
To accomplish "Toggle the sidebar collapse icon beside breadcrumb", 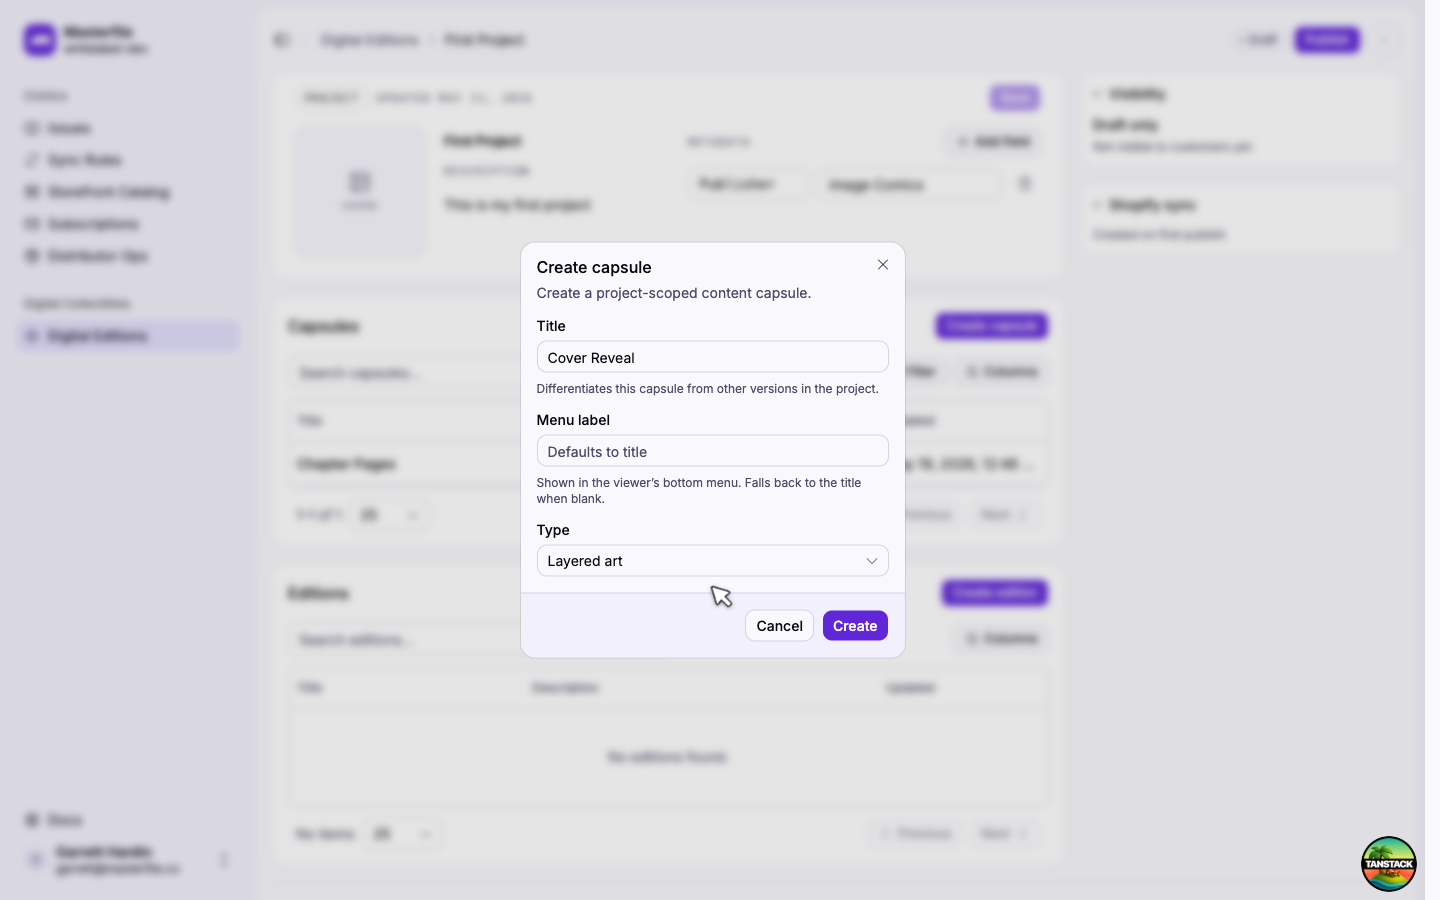I will tap(281, 40).
